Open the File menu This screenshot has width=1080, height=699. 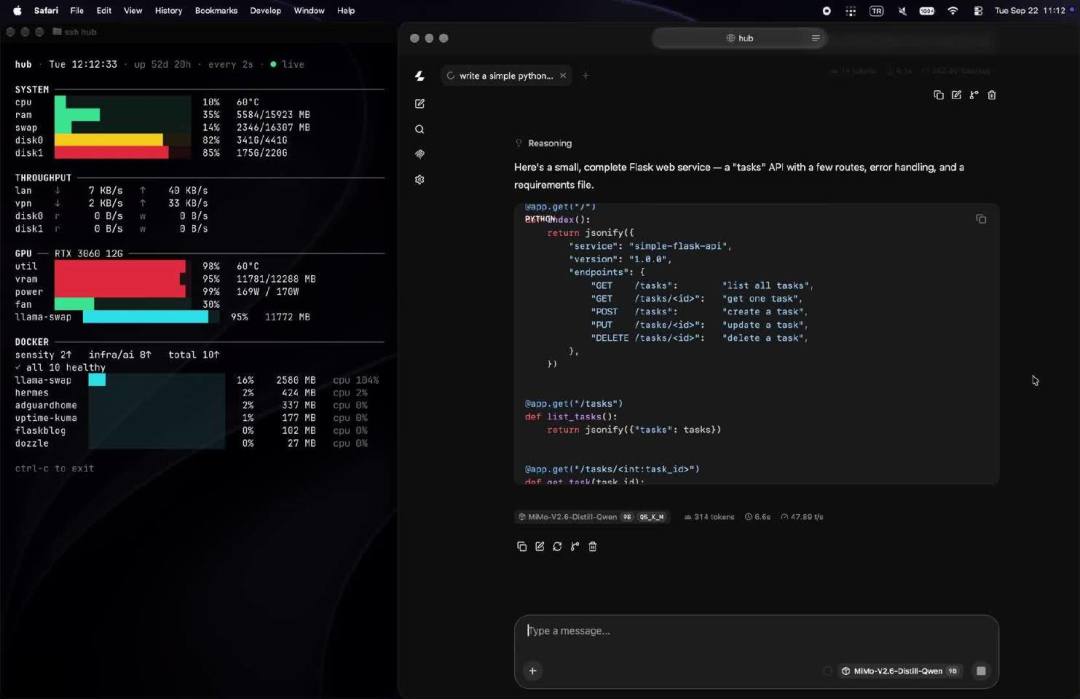pyautogui.click(x=77, y=10)
